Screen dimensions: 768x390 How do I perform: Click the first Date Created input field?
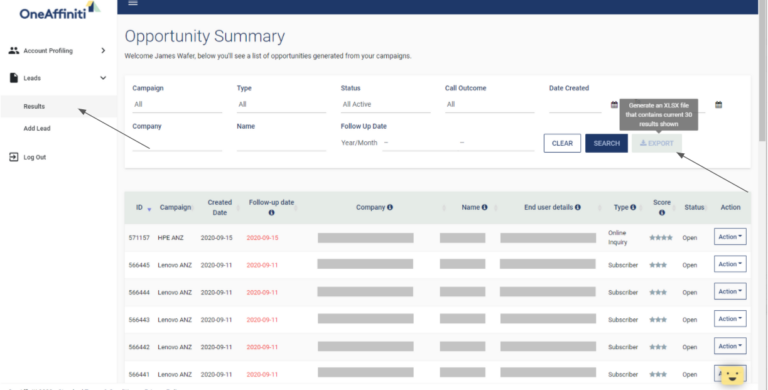(x=575, y=104)
